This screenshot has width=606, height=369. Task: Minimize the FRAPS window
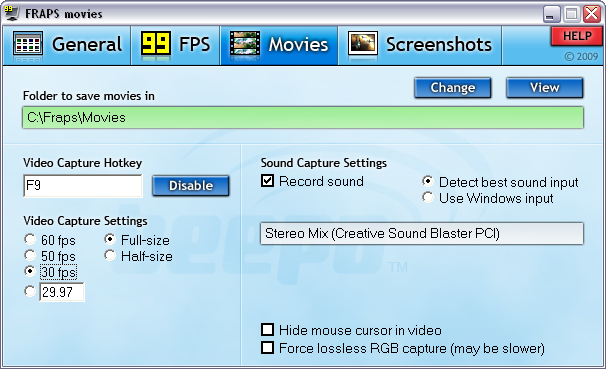click(x=552, y=14)
